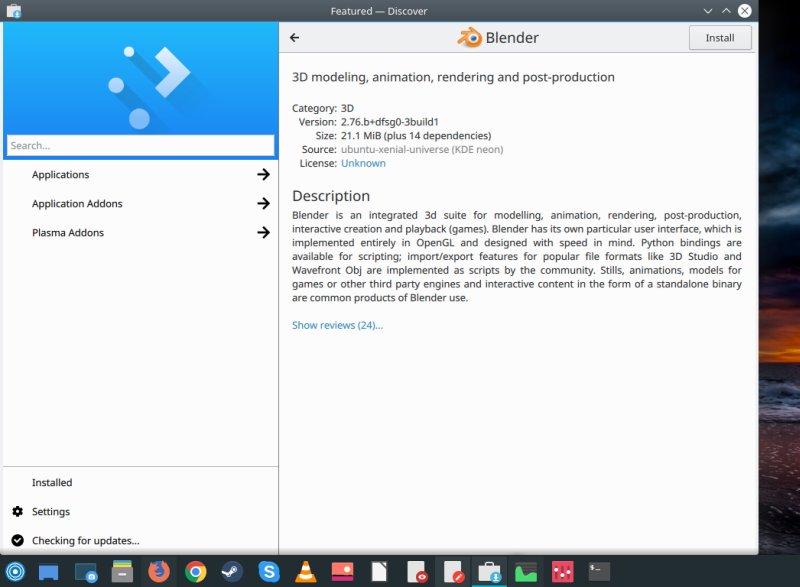Switch to Discover in the taskbar
800x587 pixels.
click(x=489, y=572)
